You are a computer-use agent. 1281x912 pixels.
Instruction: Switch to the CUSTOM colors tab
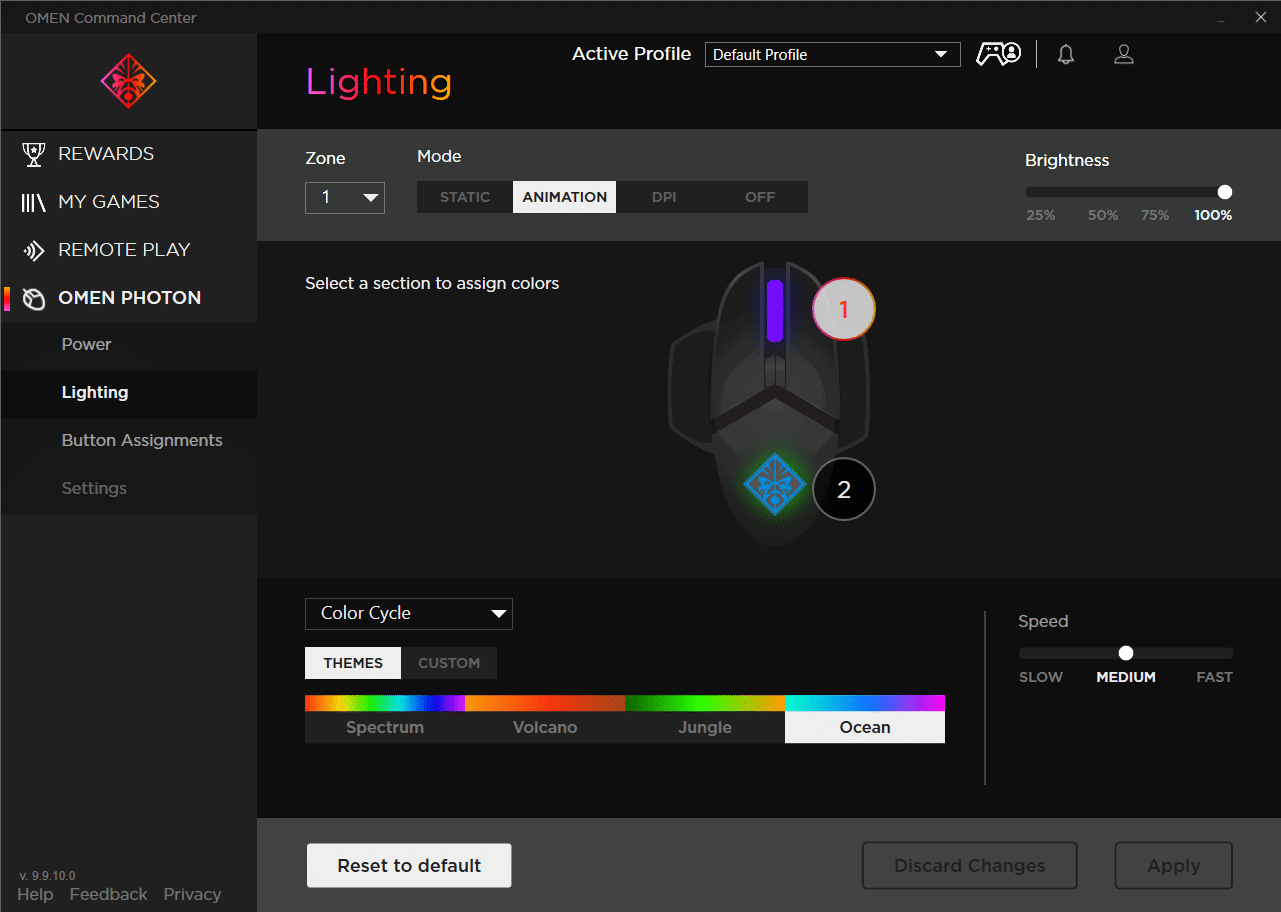[x=449, y=663]
